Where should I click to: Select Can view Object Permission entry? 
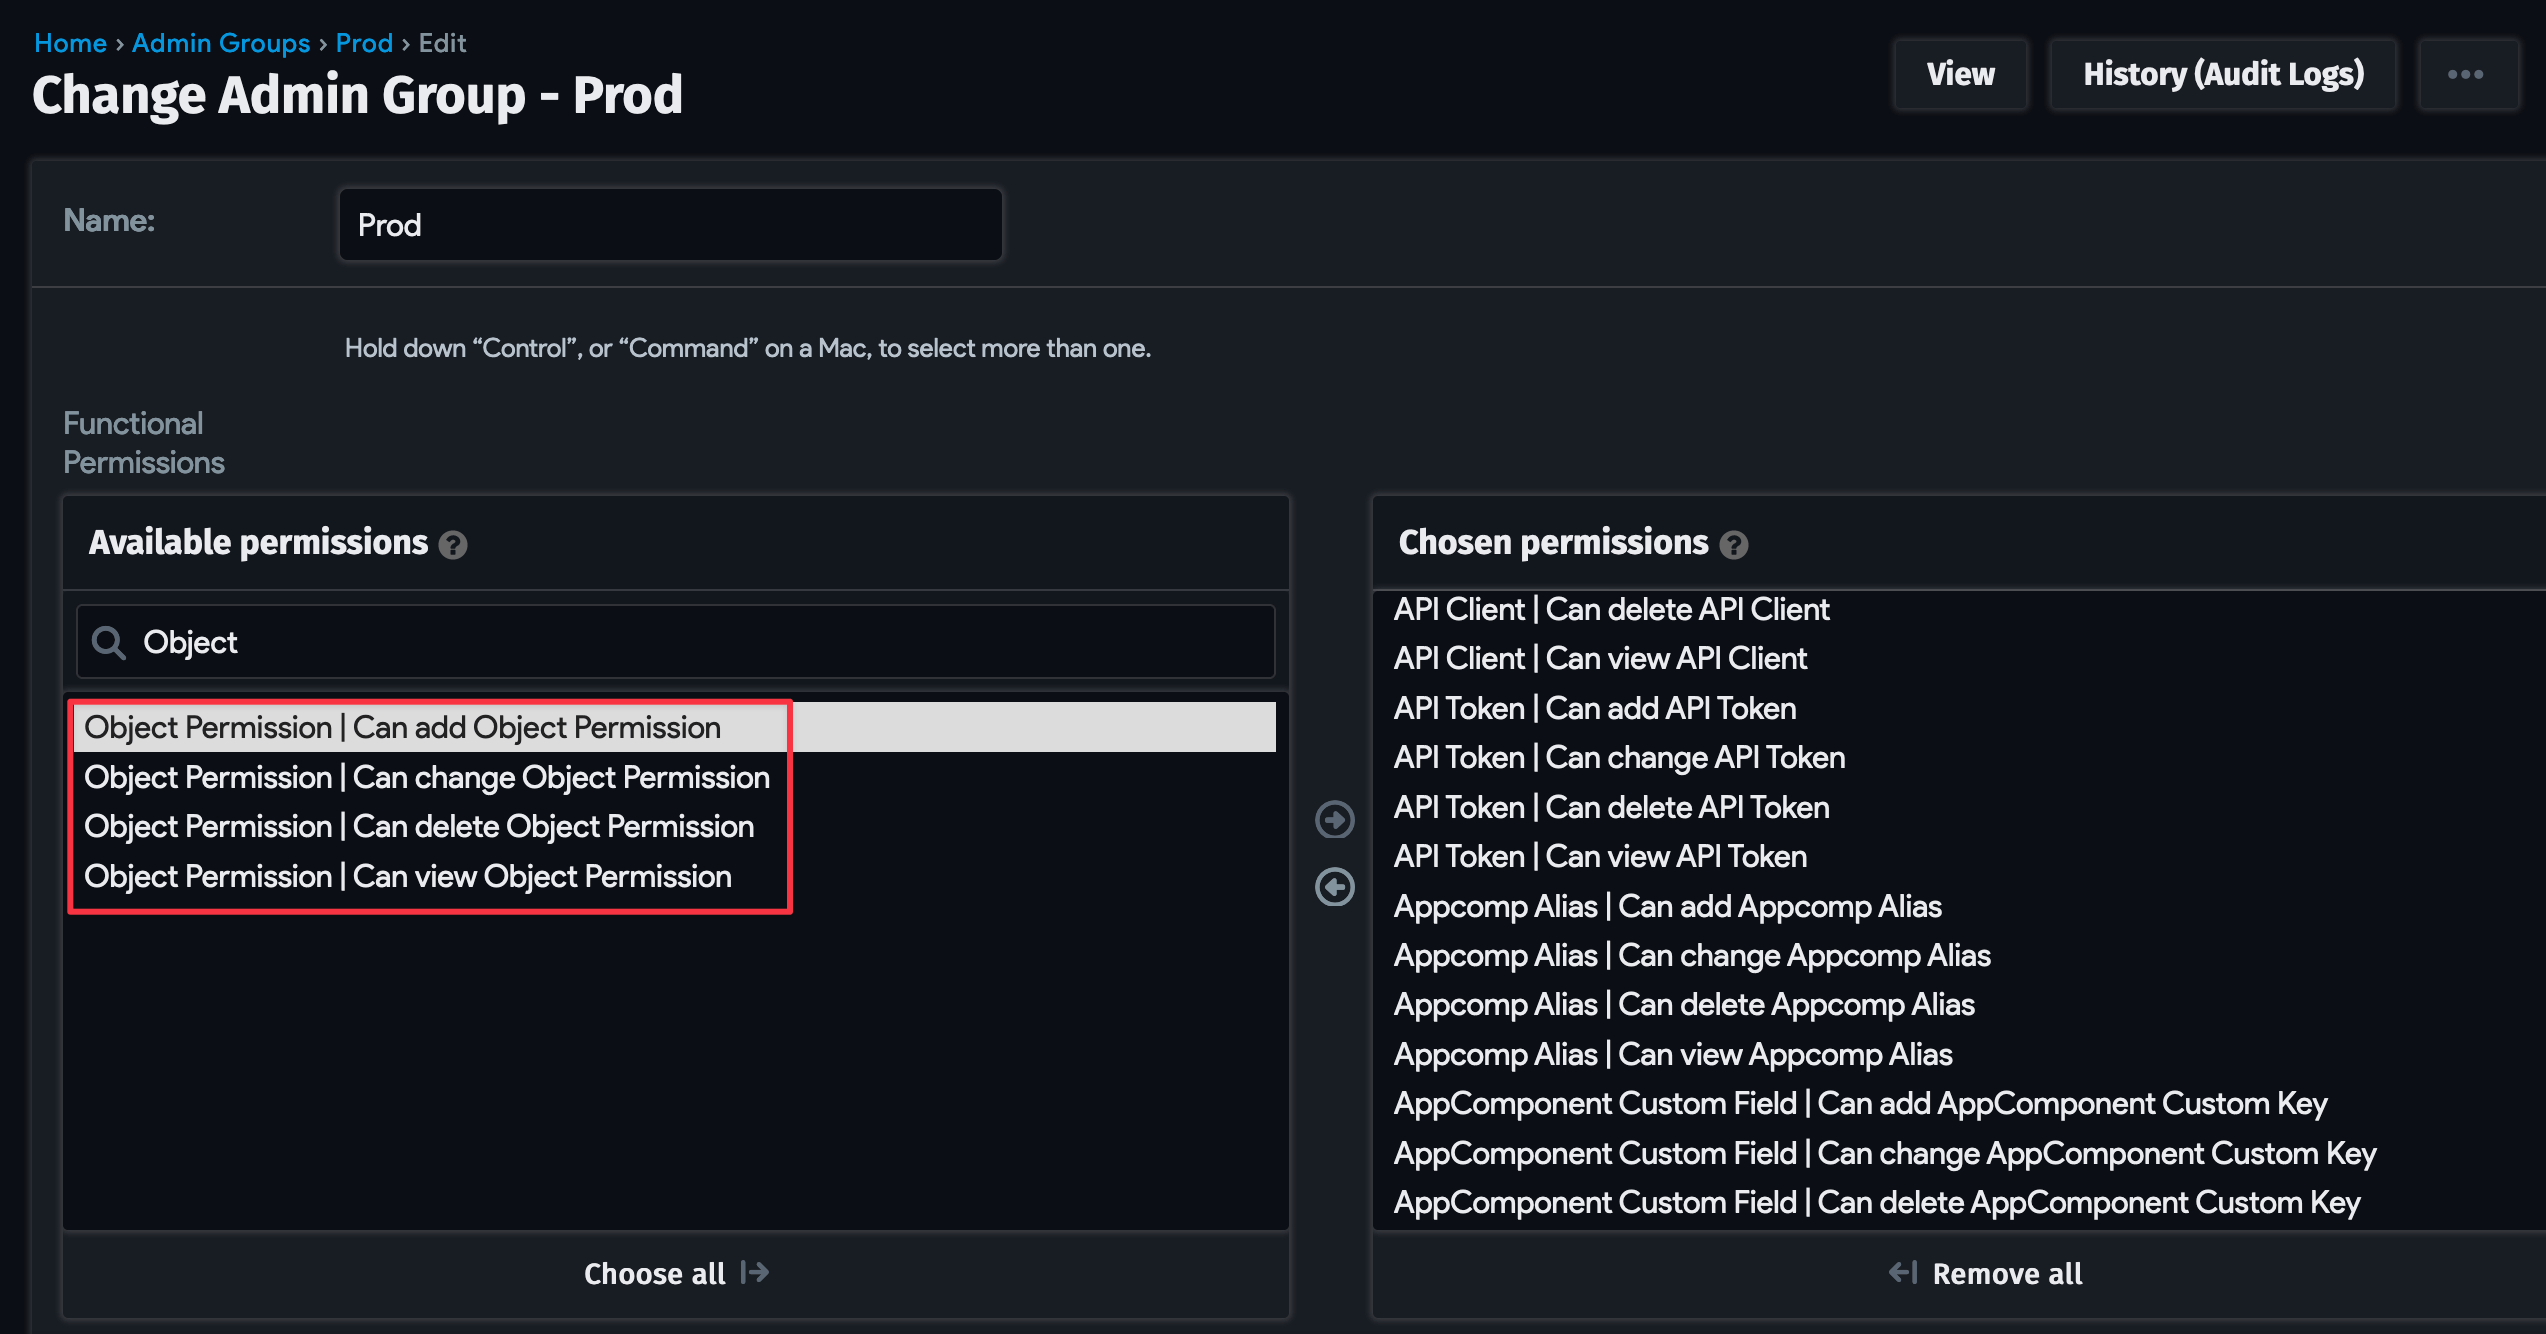click(408, 877)
